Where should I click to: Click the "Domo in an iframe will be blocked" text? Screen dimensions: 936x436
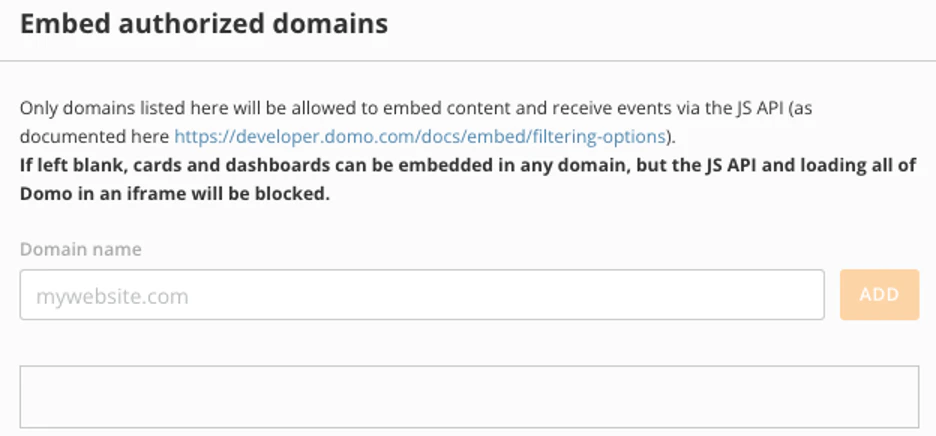click(174, 194)
